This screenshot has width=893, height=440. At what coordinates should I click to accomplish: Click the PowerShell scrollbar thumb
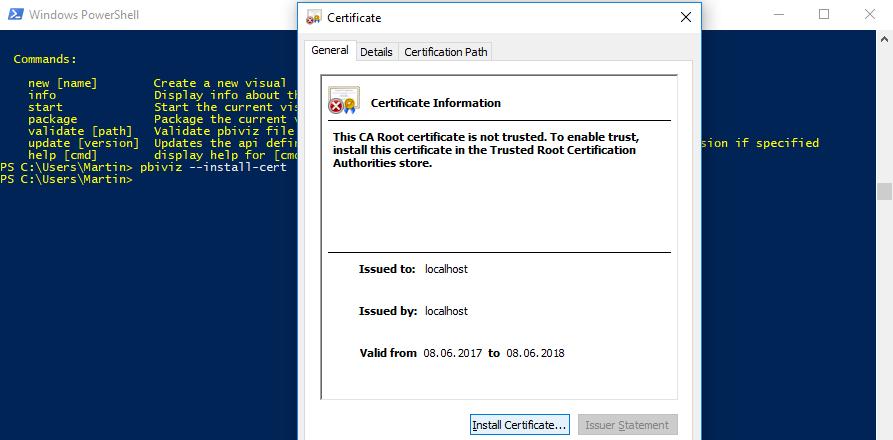coord(884,191)
